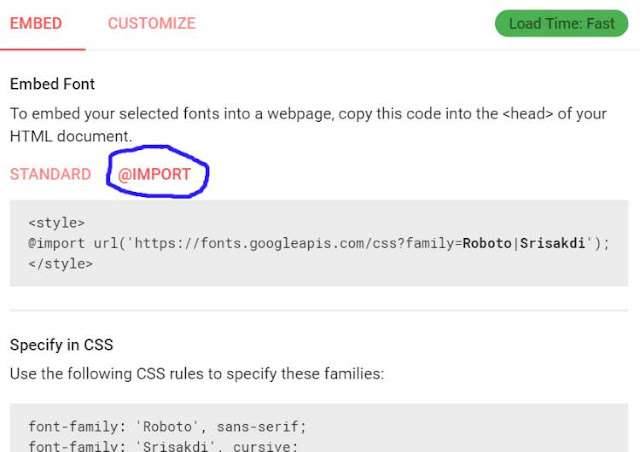Viewport: 640px width, 452px height.
Task: Click the opening <style> tag line
Action: point(57,223)
